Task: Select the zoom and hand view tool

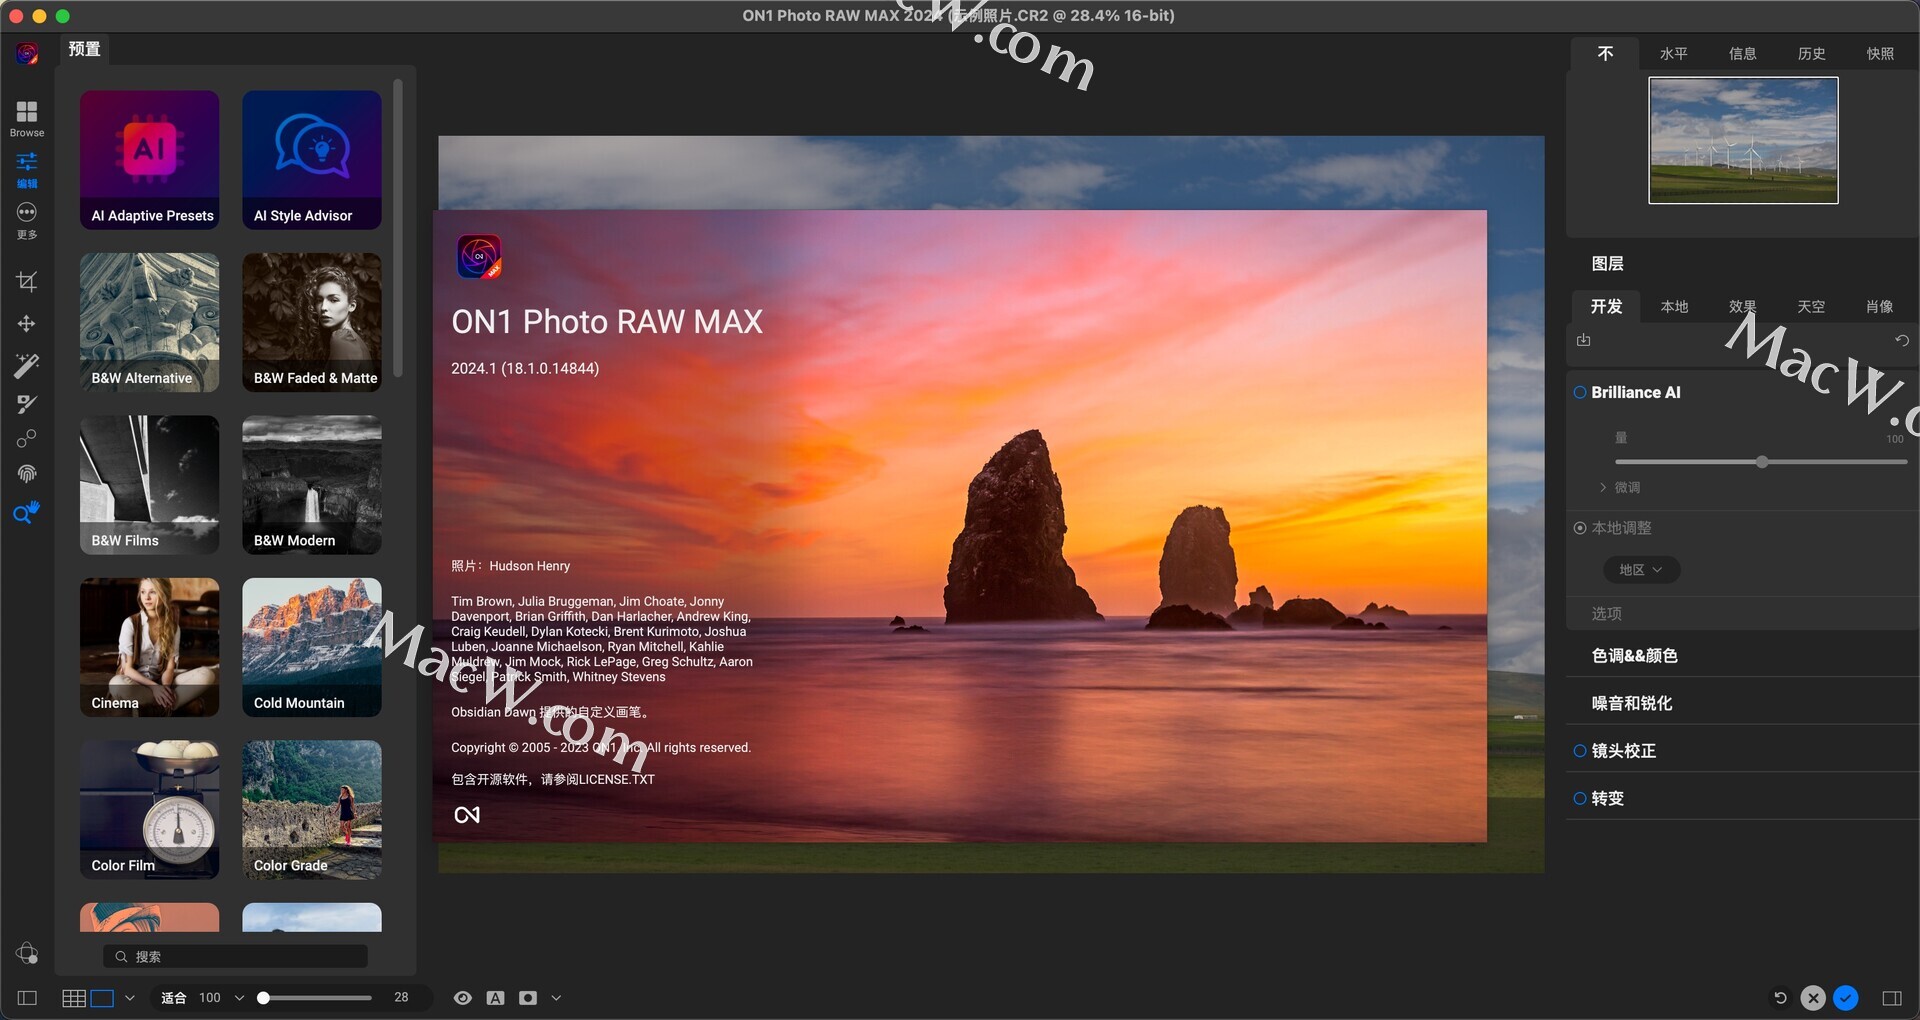Action: [27, 512]
